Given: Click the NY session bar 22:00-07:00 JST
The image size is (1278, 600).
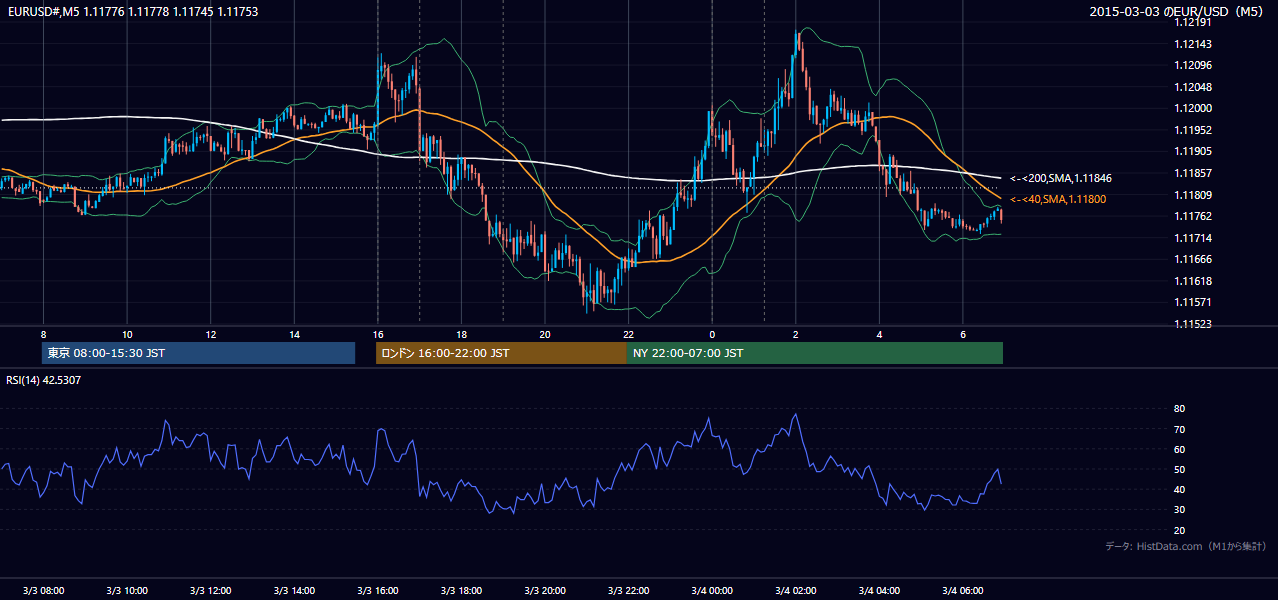Looking at the screenshot, I should [815, 353].
